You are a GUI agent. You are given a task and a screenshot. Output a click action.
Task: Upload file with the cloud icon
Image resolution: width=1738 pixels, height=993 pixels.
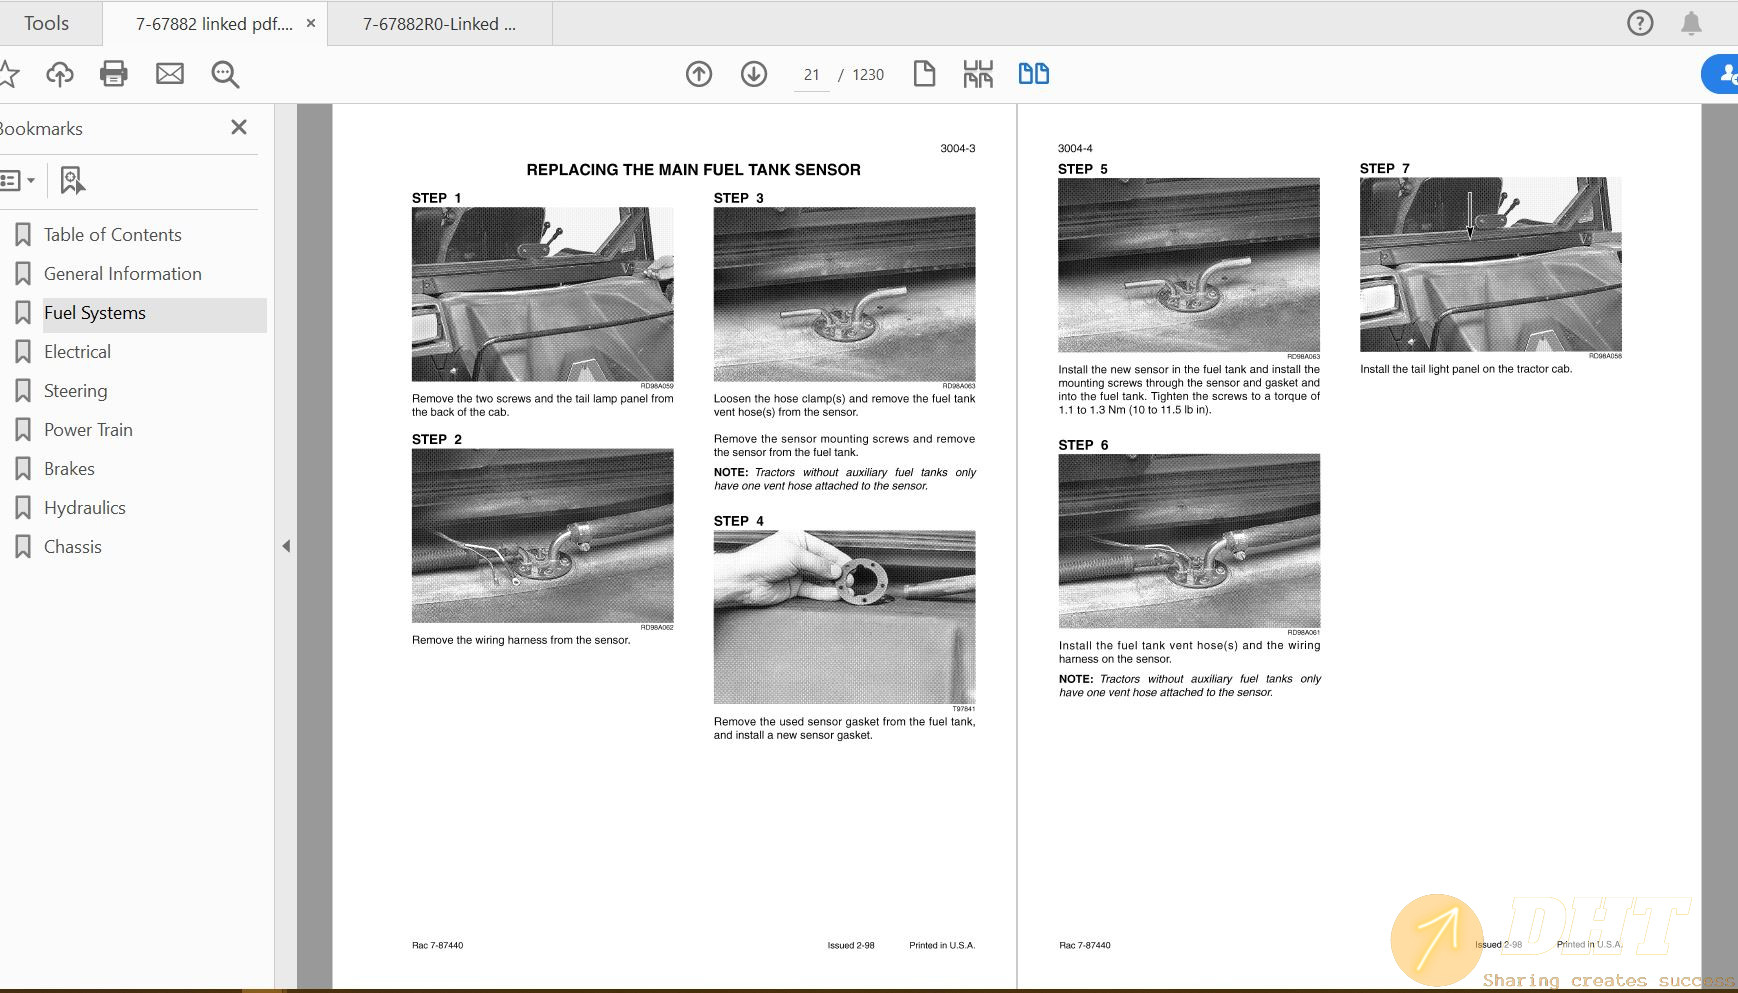click(60, 74)
